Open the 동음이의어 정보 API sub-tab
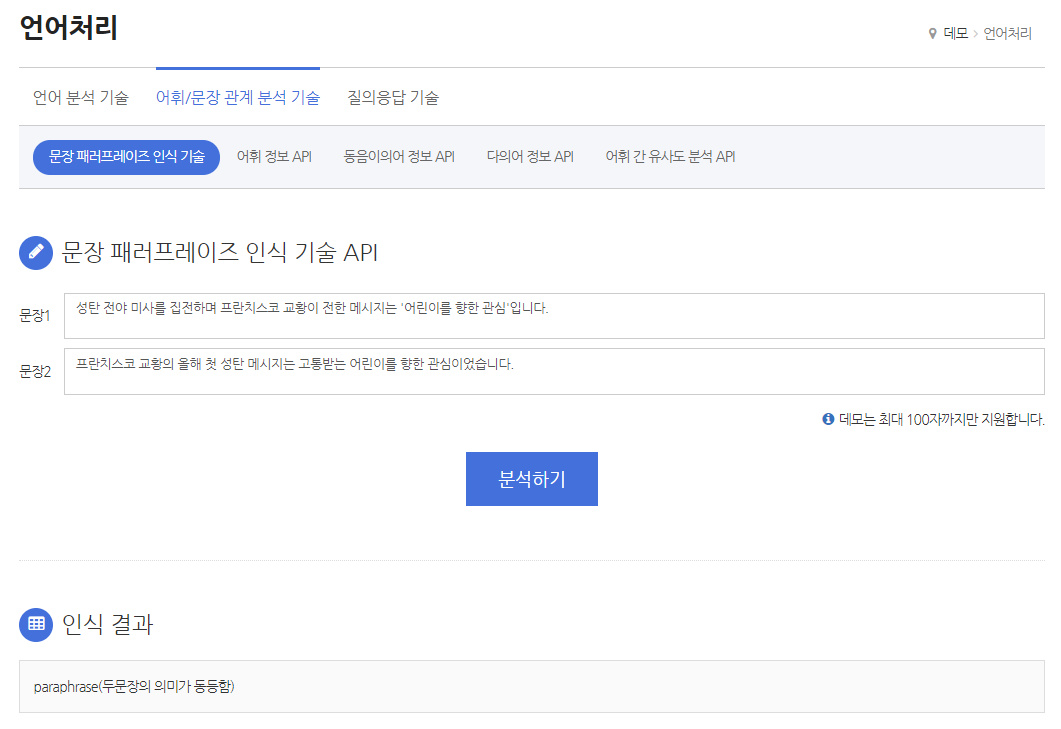Screen dimensions: 1061x729 click(399, 157)
